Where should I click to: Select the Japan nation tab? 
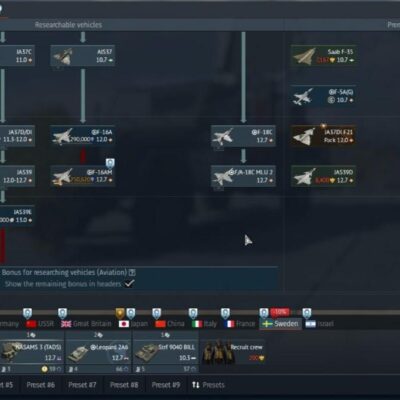[133, 324]
